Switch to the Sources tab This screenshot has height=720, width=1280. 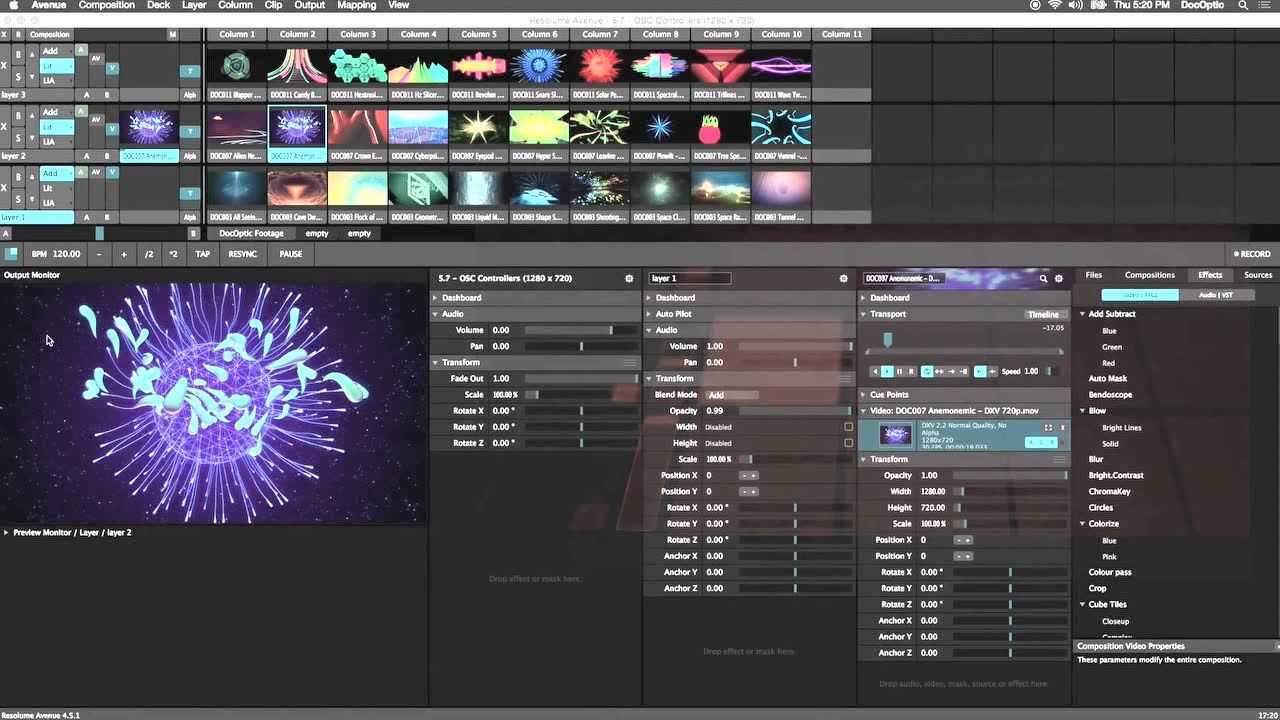1257,274
